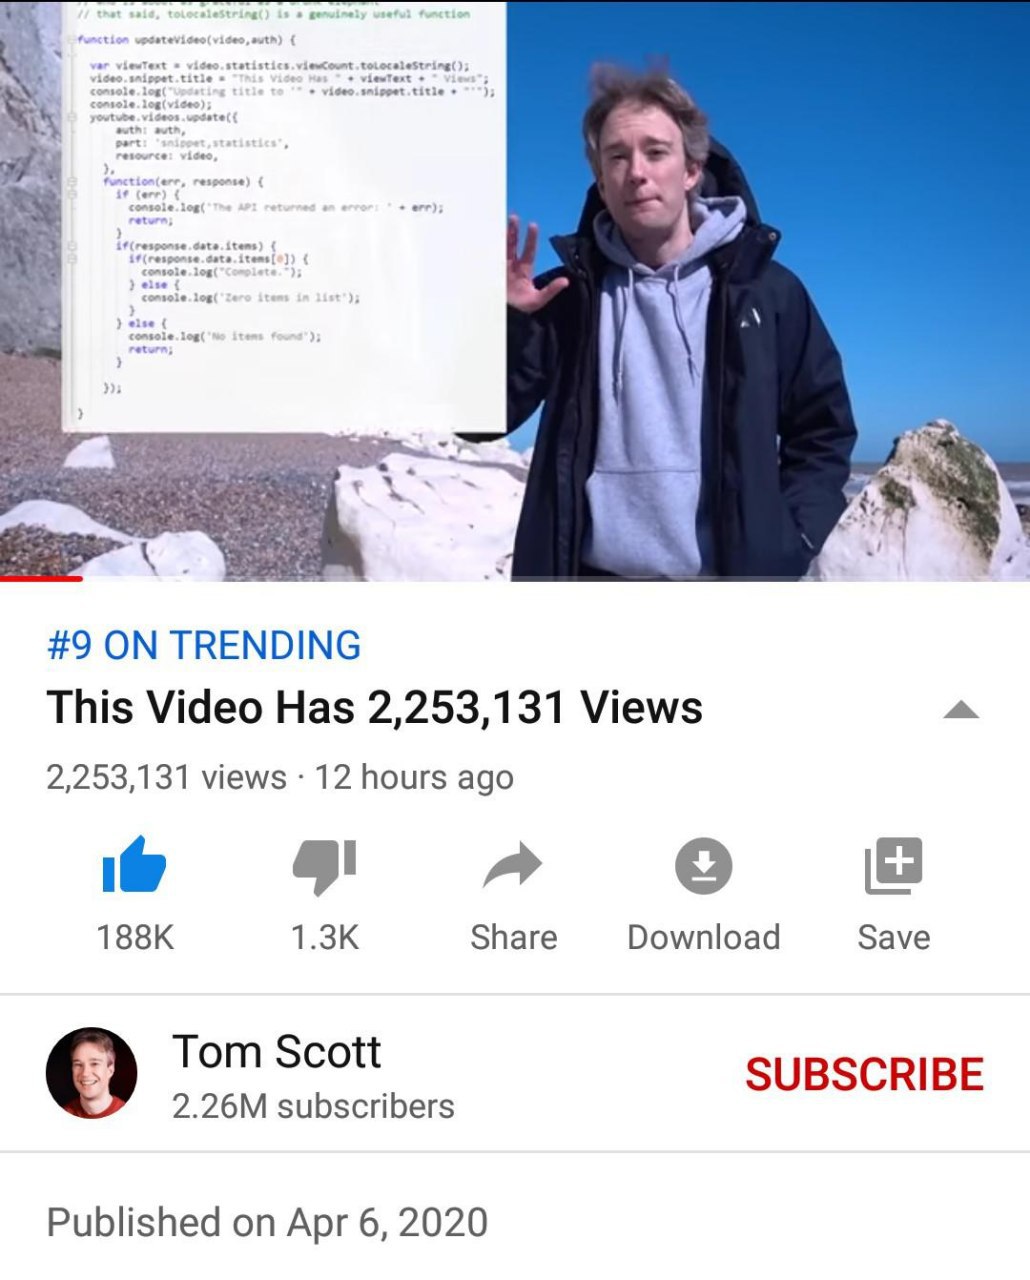
Task: Tap the video title with 2,253,131 Views
Action: [x=374, y=708]
